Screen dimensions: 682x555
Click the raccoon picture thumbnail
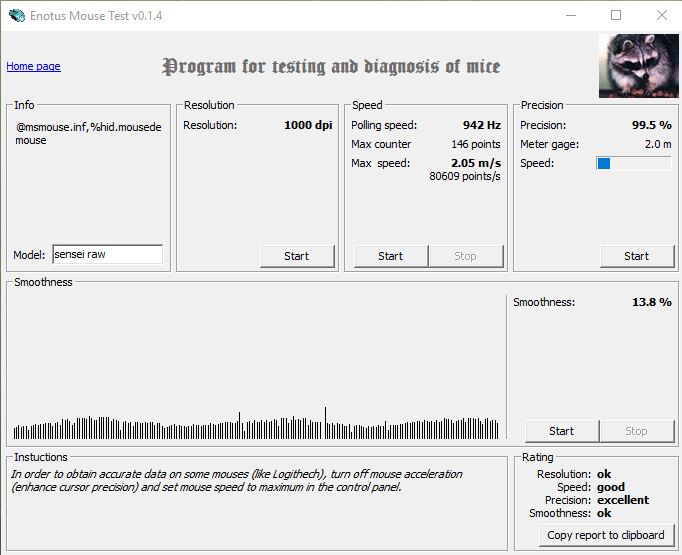click(638, 66)
